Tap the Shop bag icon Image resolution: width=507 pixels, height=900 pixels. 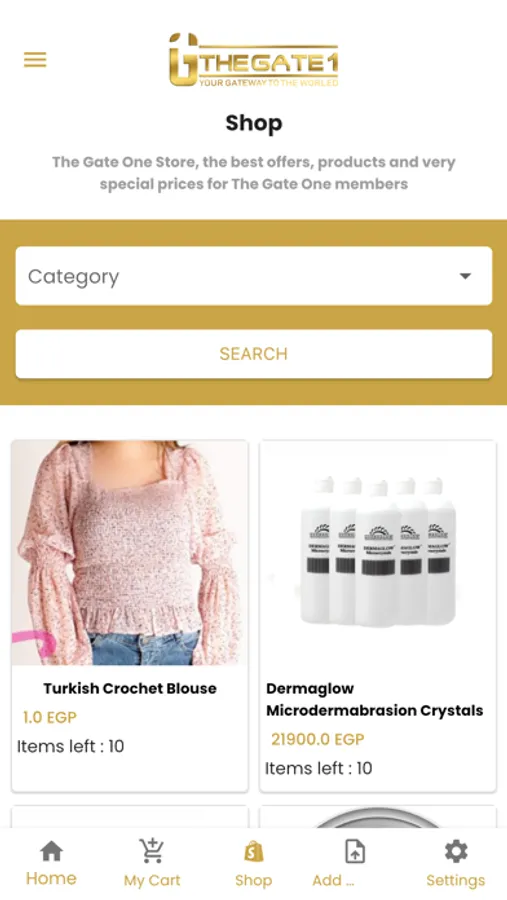(253, 851)
